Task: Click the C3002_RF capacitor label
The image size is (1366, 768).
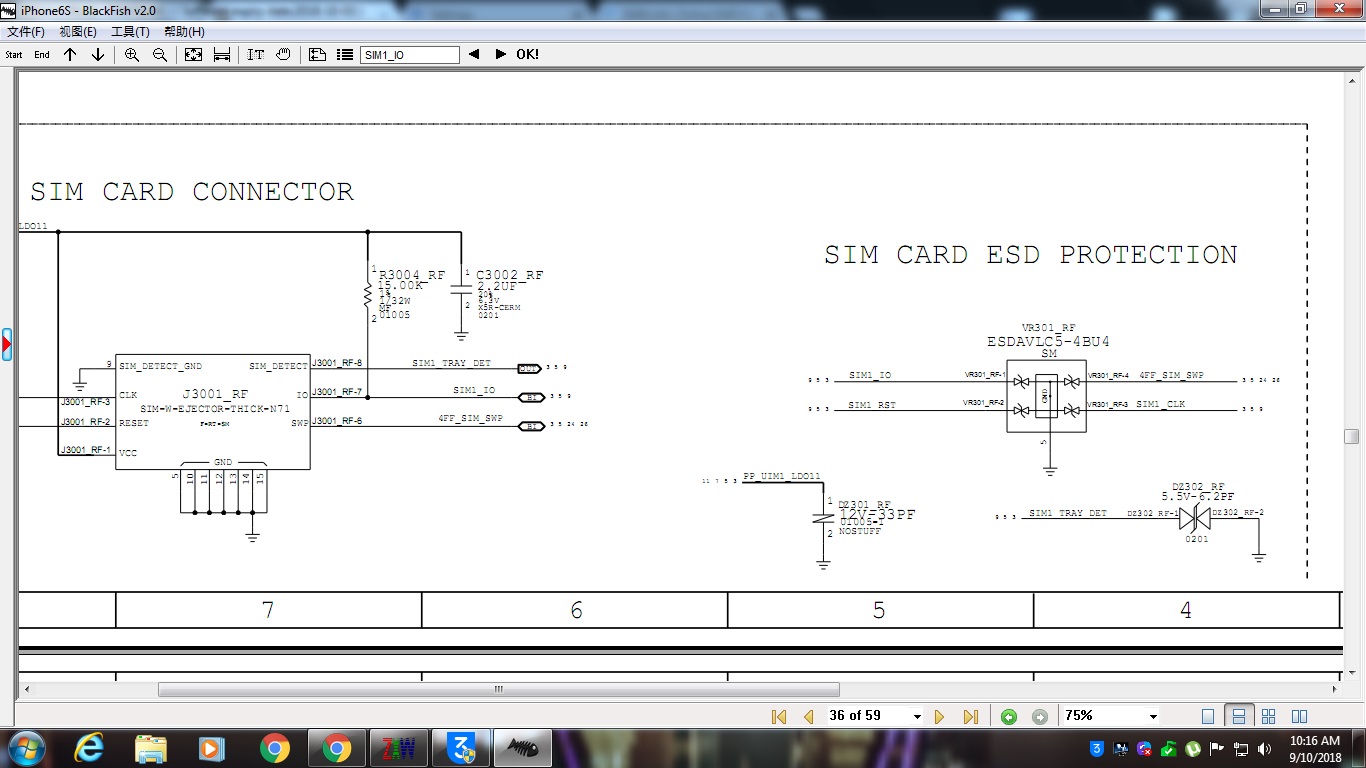Action: [510, 275]
